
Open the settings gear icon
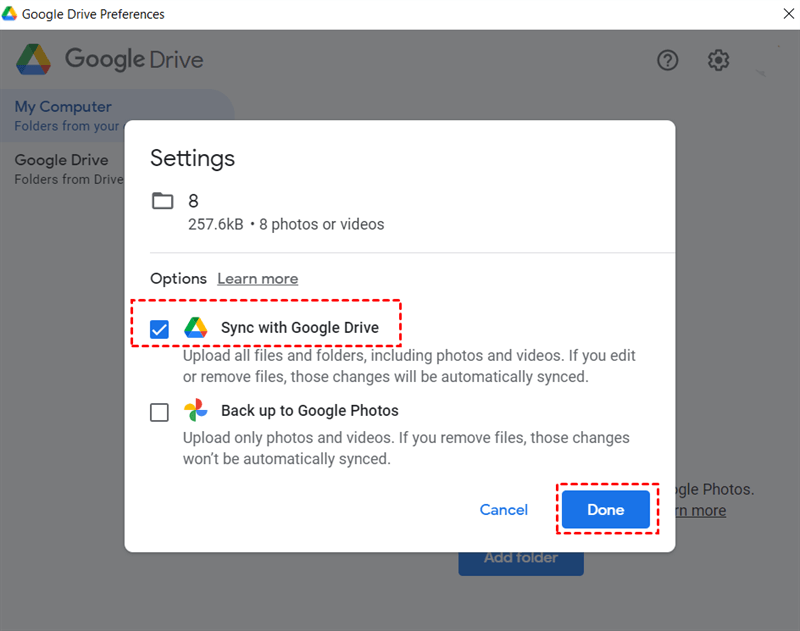pyautogui.click(x=717, y=60)
